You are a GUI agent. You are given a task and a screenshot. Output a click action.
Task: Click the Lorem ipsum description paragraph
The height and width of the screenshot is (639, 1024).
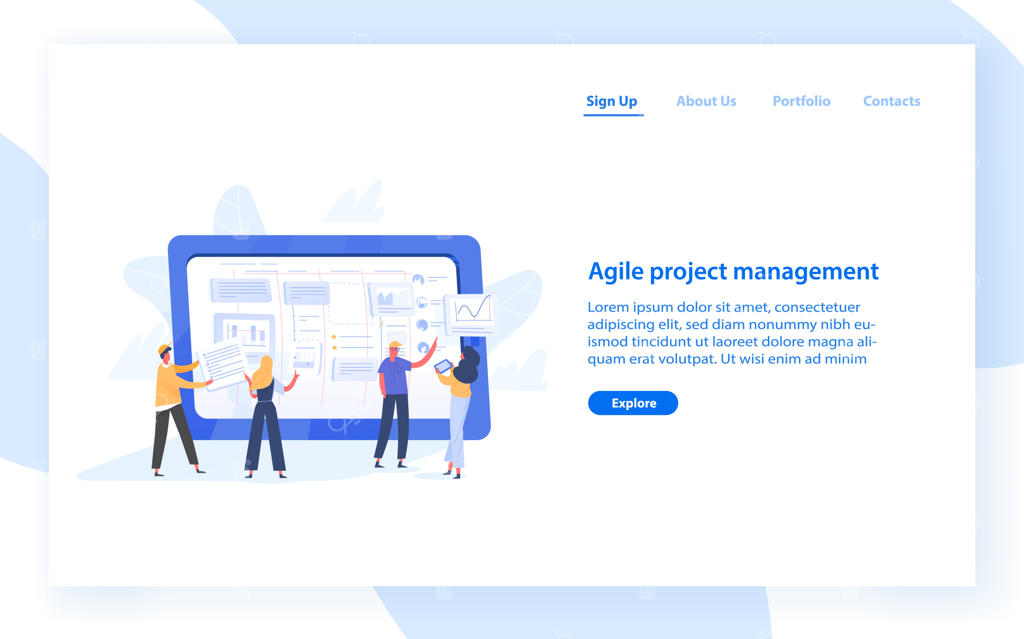731,333
